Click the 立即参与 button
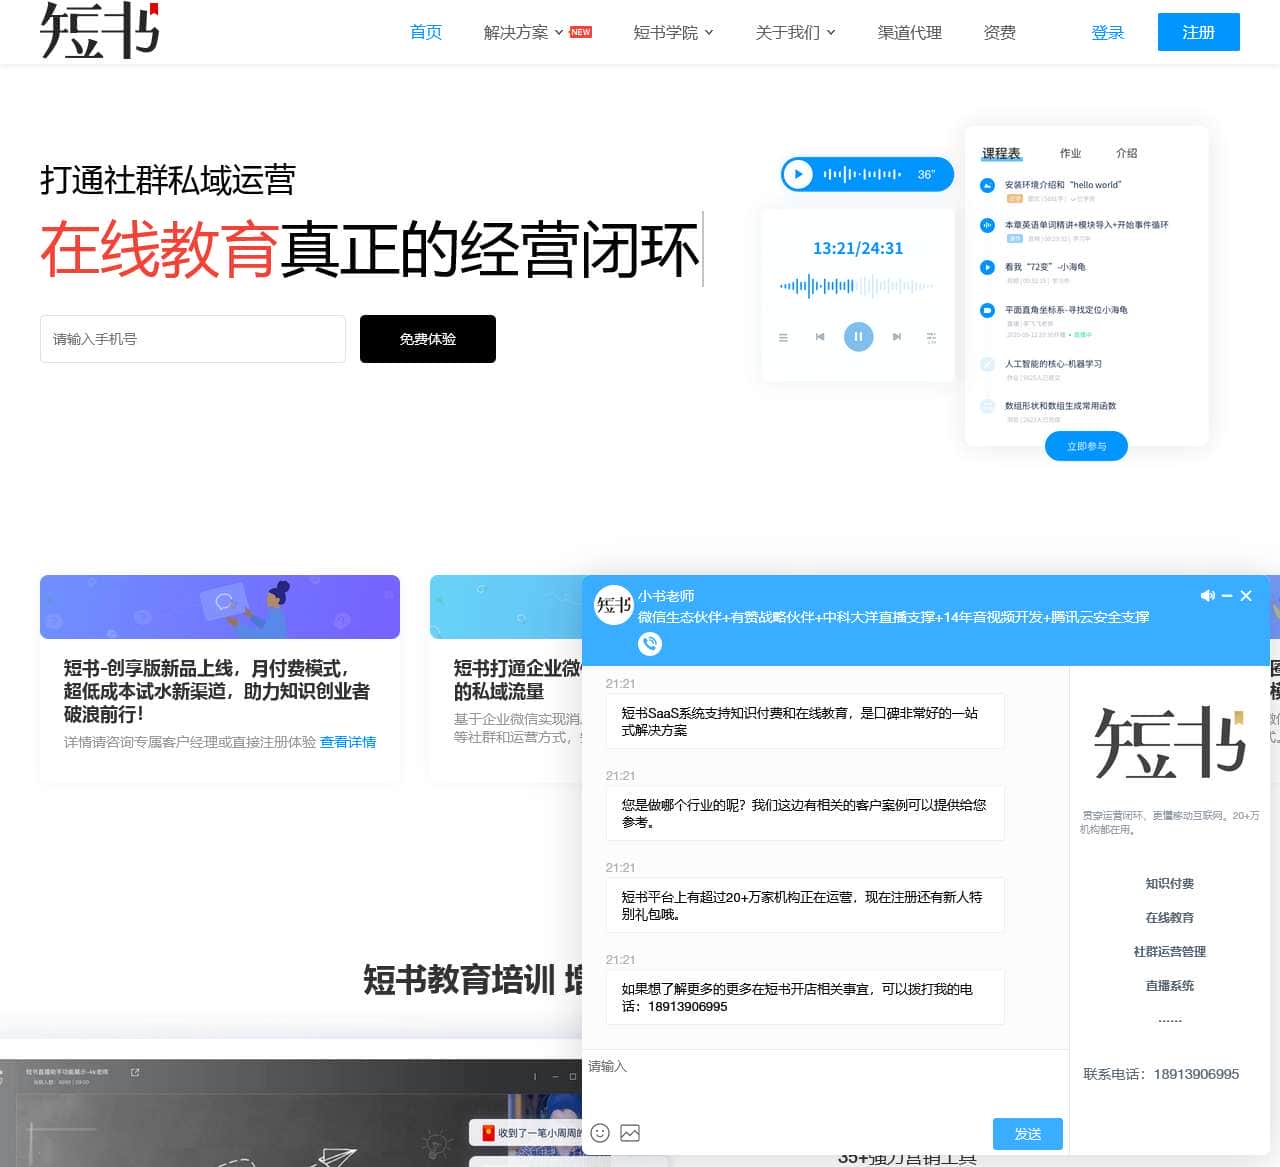Viewport: 1280px width, 1167px height. pos(1086,446)
